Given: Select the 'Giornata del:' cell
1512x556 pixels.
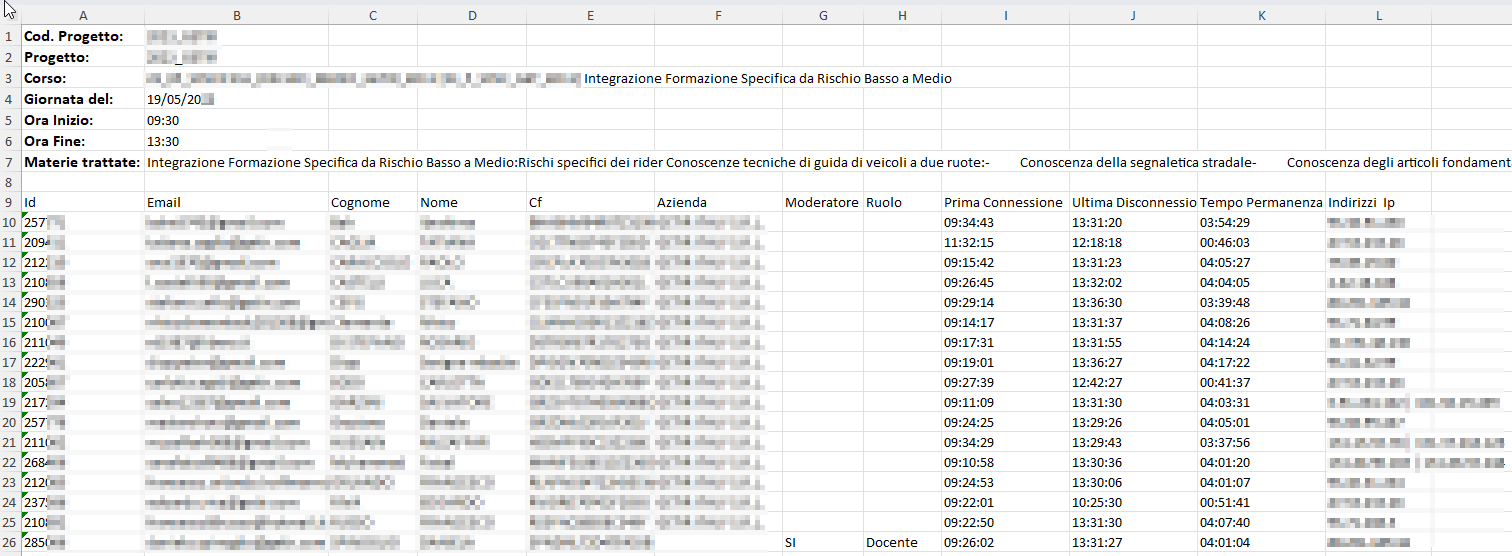Looking at the screenshot, I should (68, 99).
